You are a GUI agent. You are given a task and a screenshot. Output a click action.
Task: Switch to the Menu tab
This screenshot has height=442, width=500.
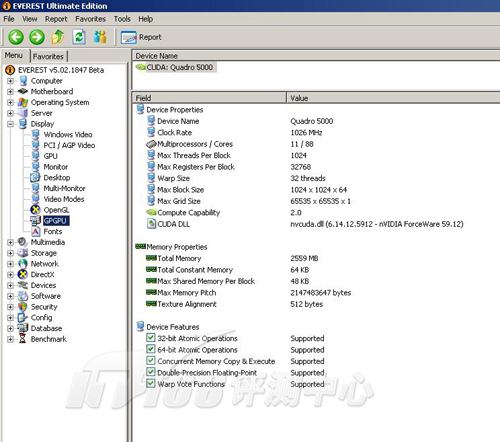click(x=14, y=55)
